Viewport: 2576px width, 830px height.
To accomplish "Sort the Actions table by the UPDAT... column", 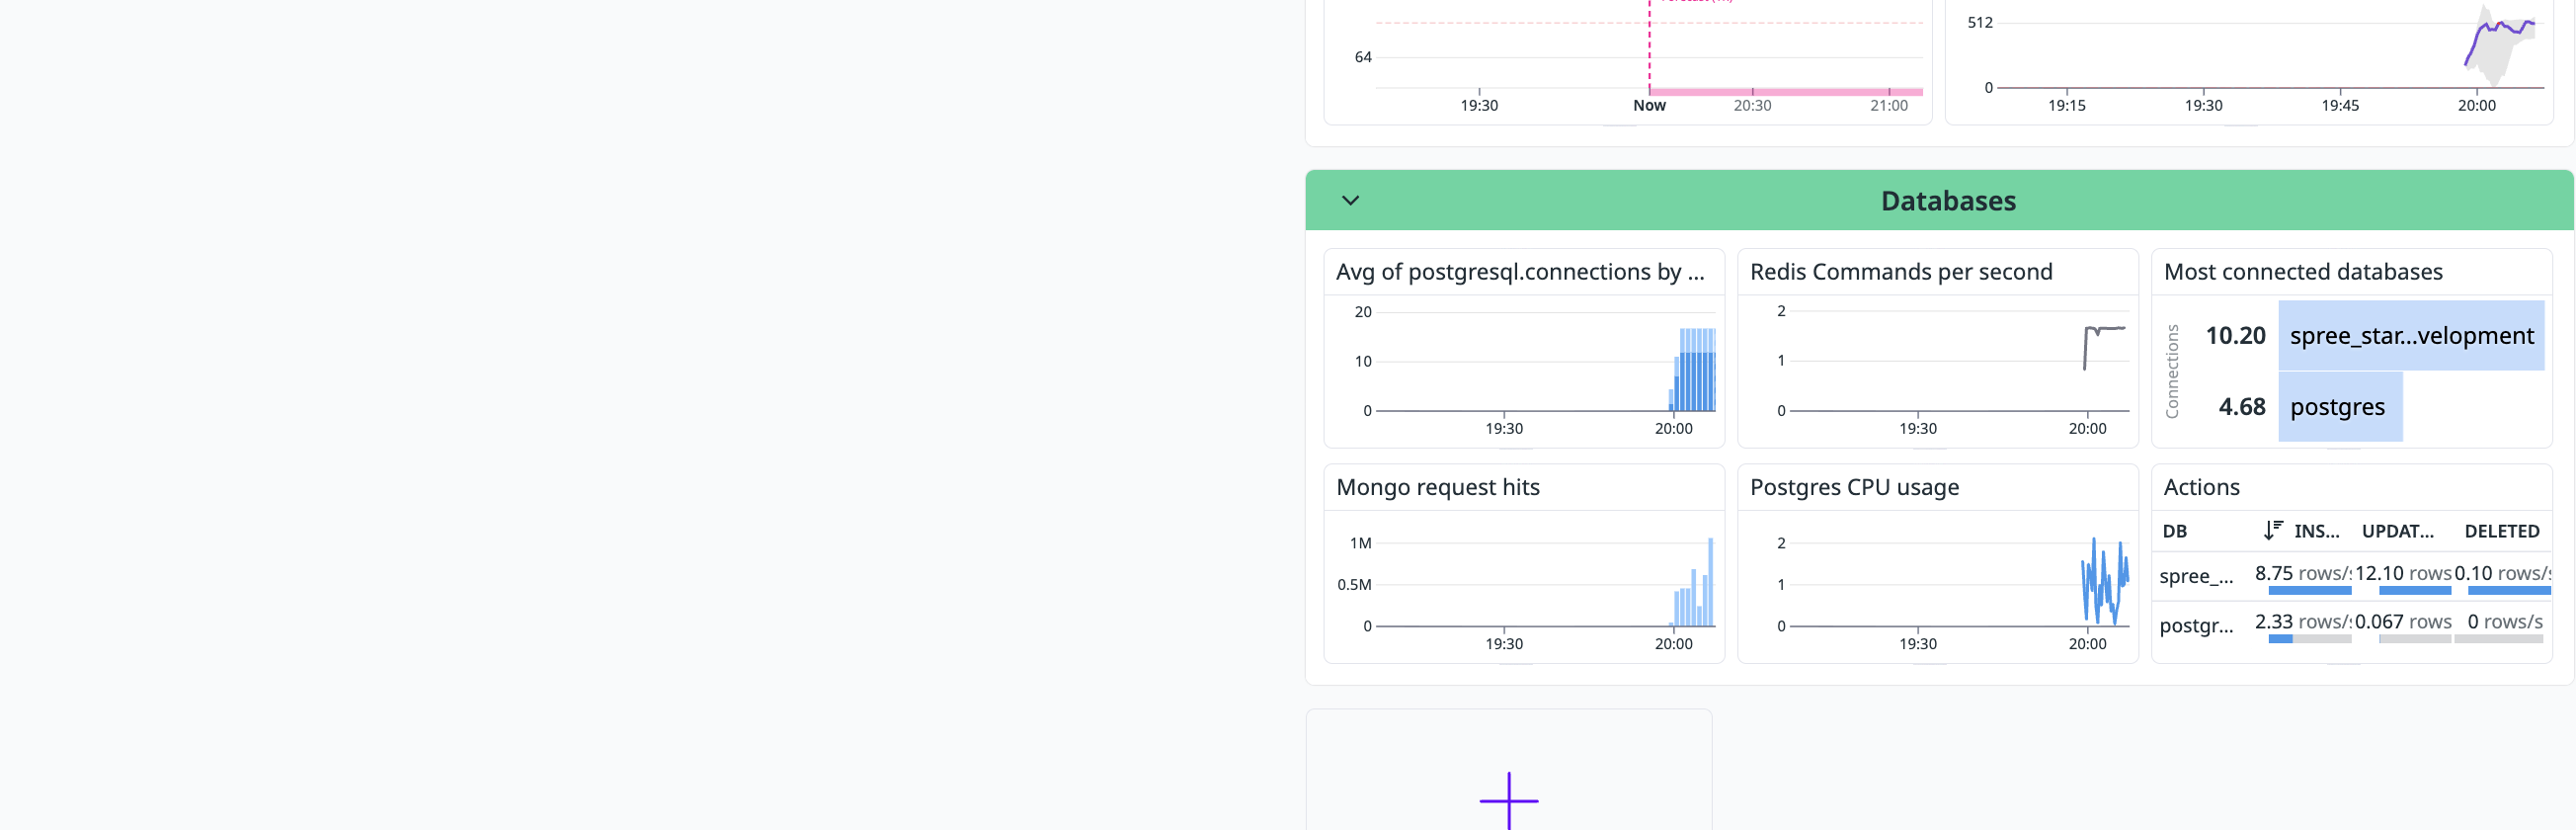I will tap(2397, 531).
